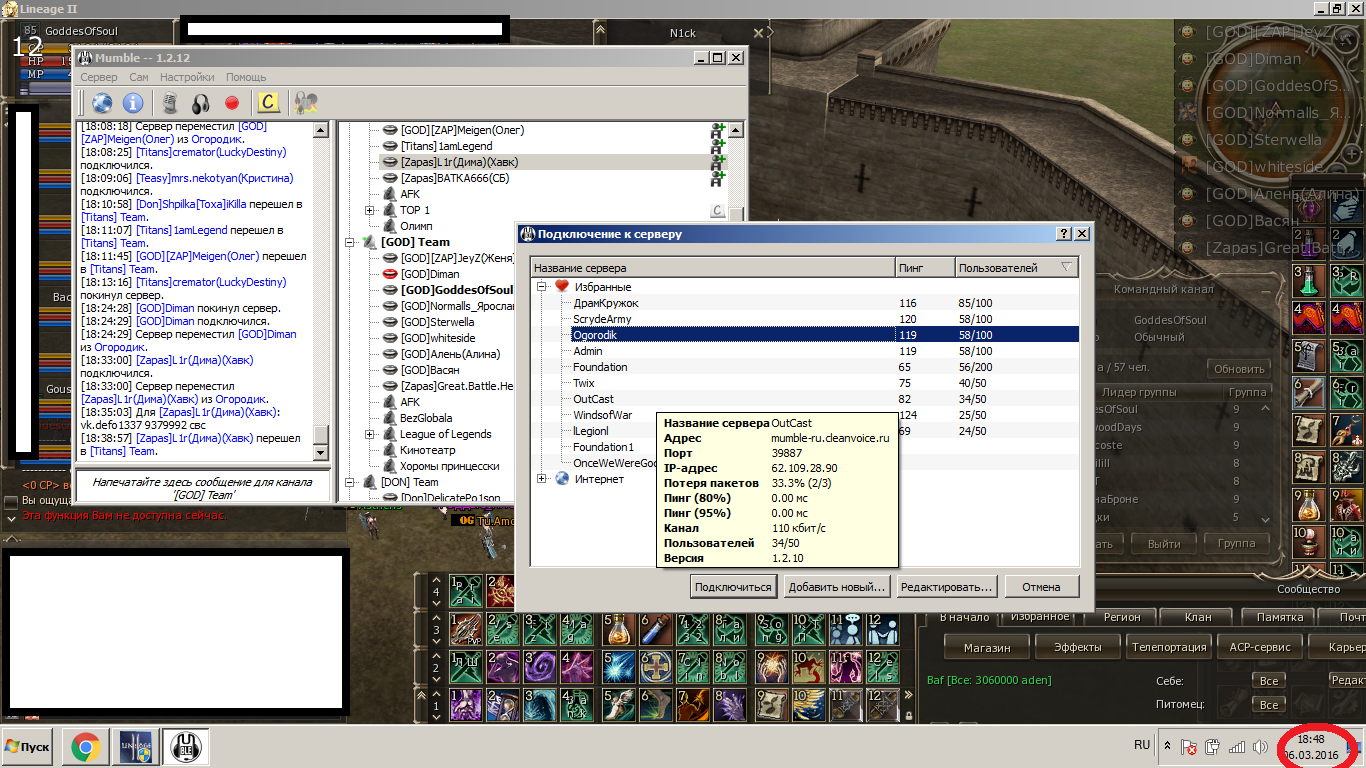Open Google Chrome from the taskbar
This screenshot has height=768, width=1366.
(x=85, y=746)
